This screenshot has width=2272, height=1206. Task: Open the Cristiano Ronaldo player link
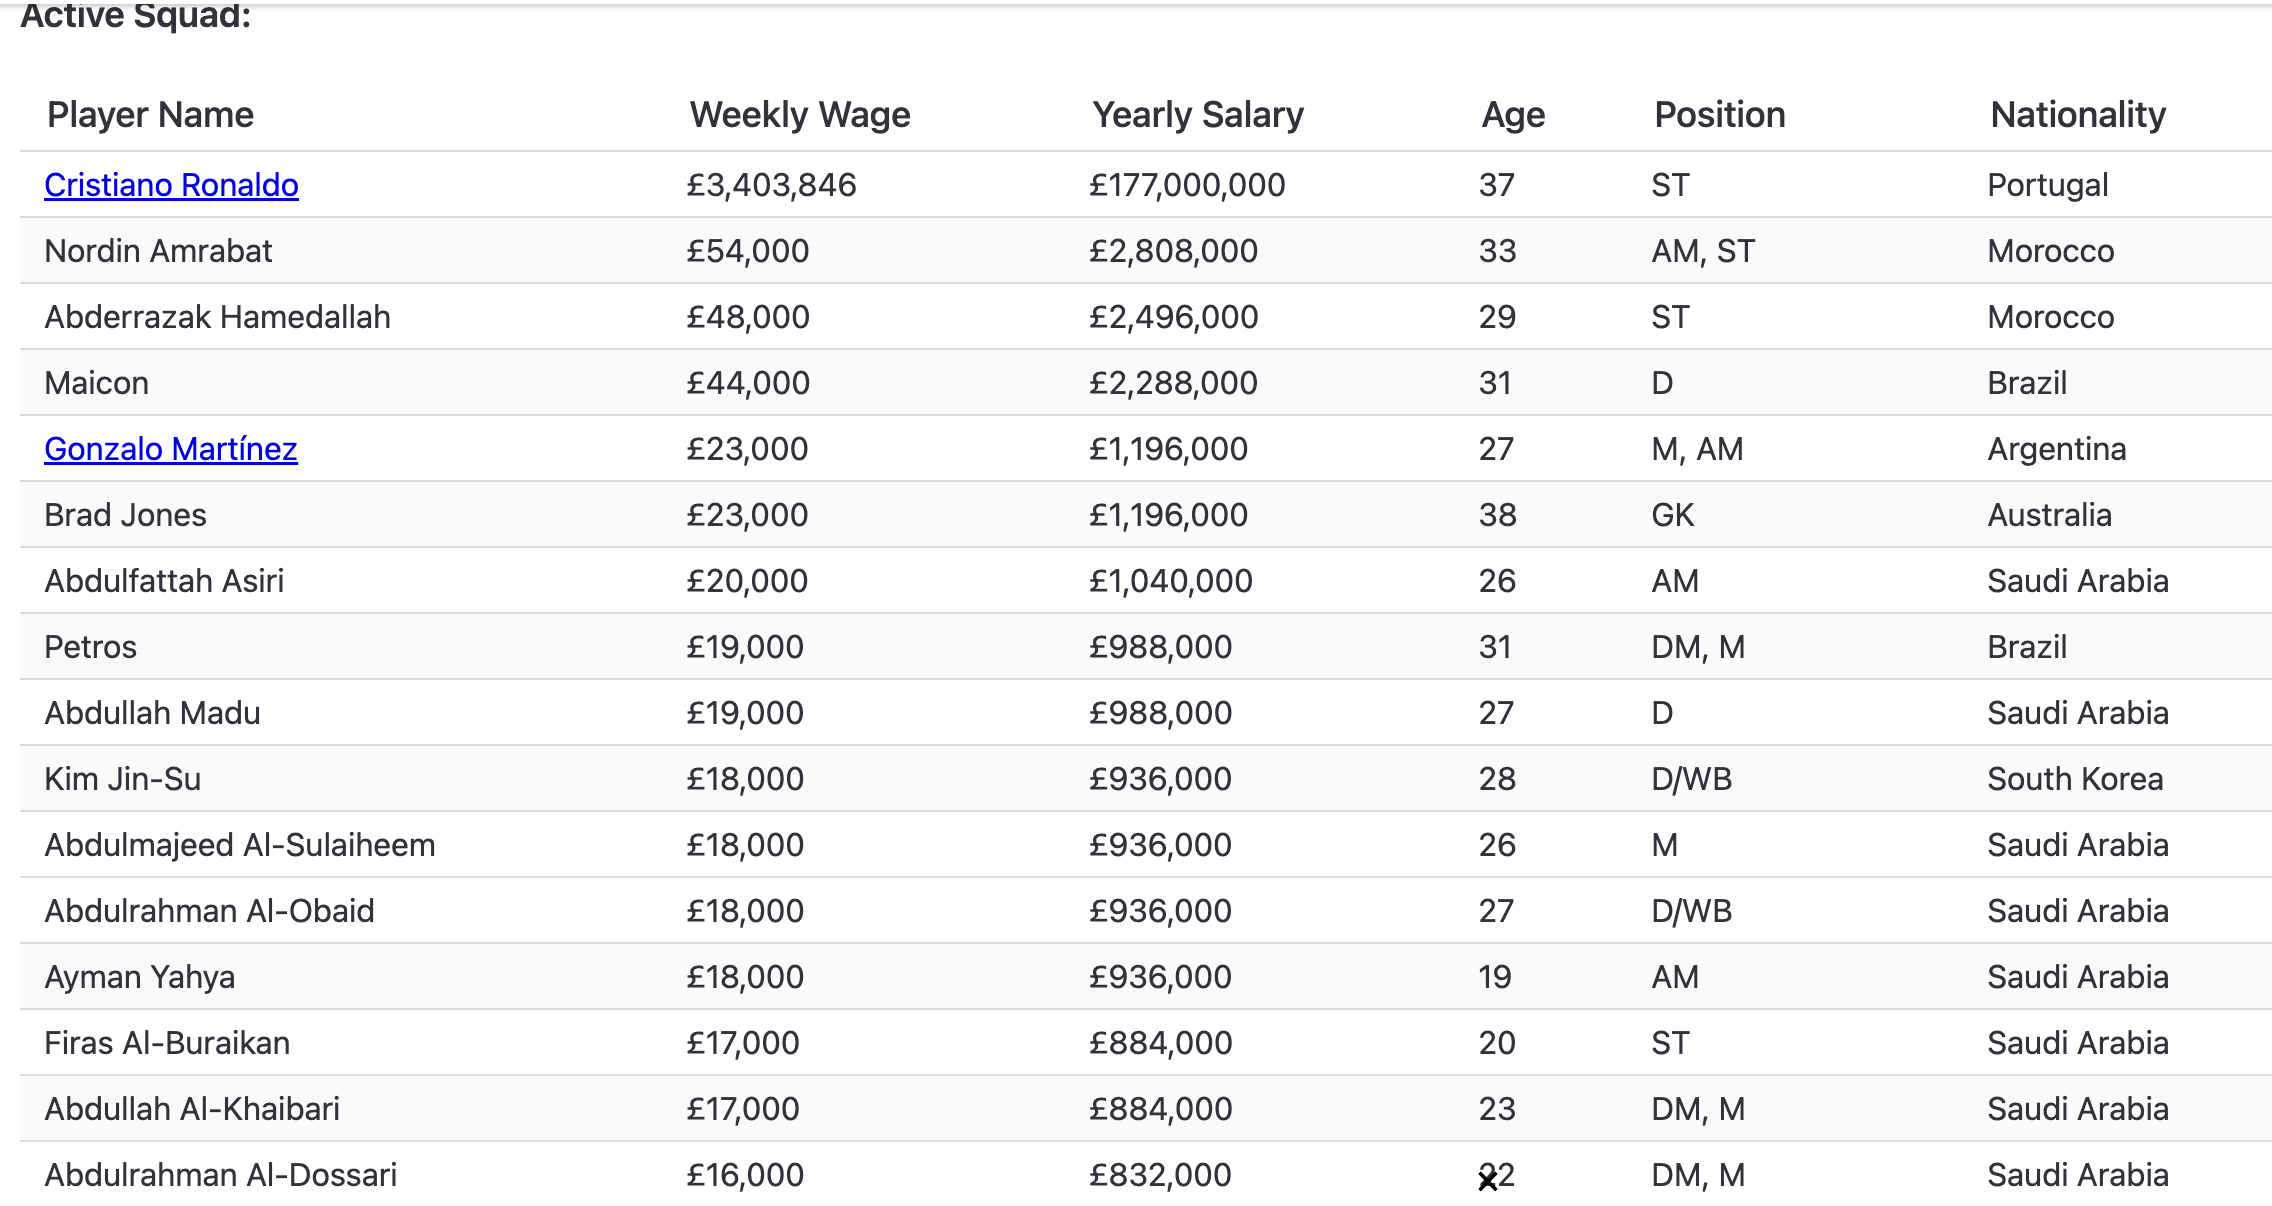coord(171,185)
